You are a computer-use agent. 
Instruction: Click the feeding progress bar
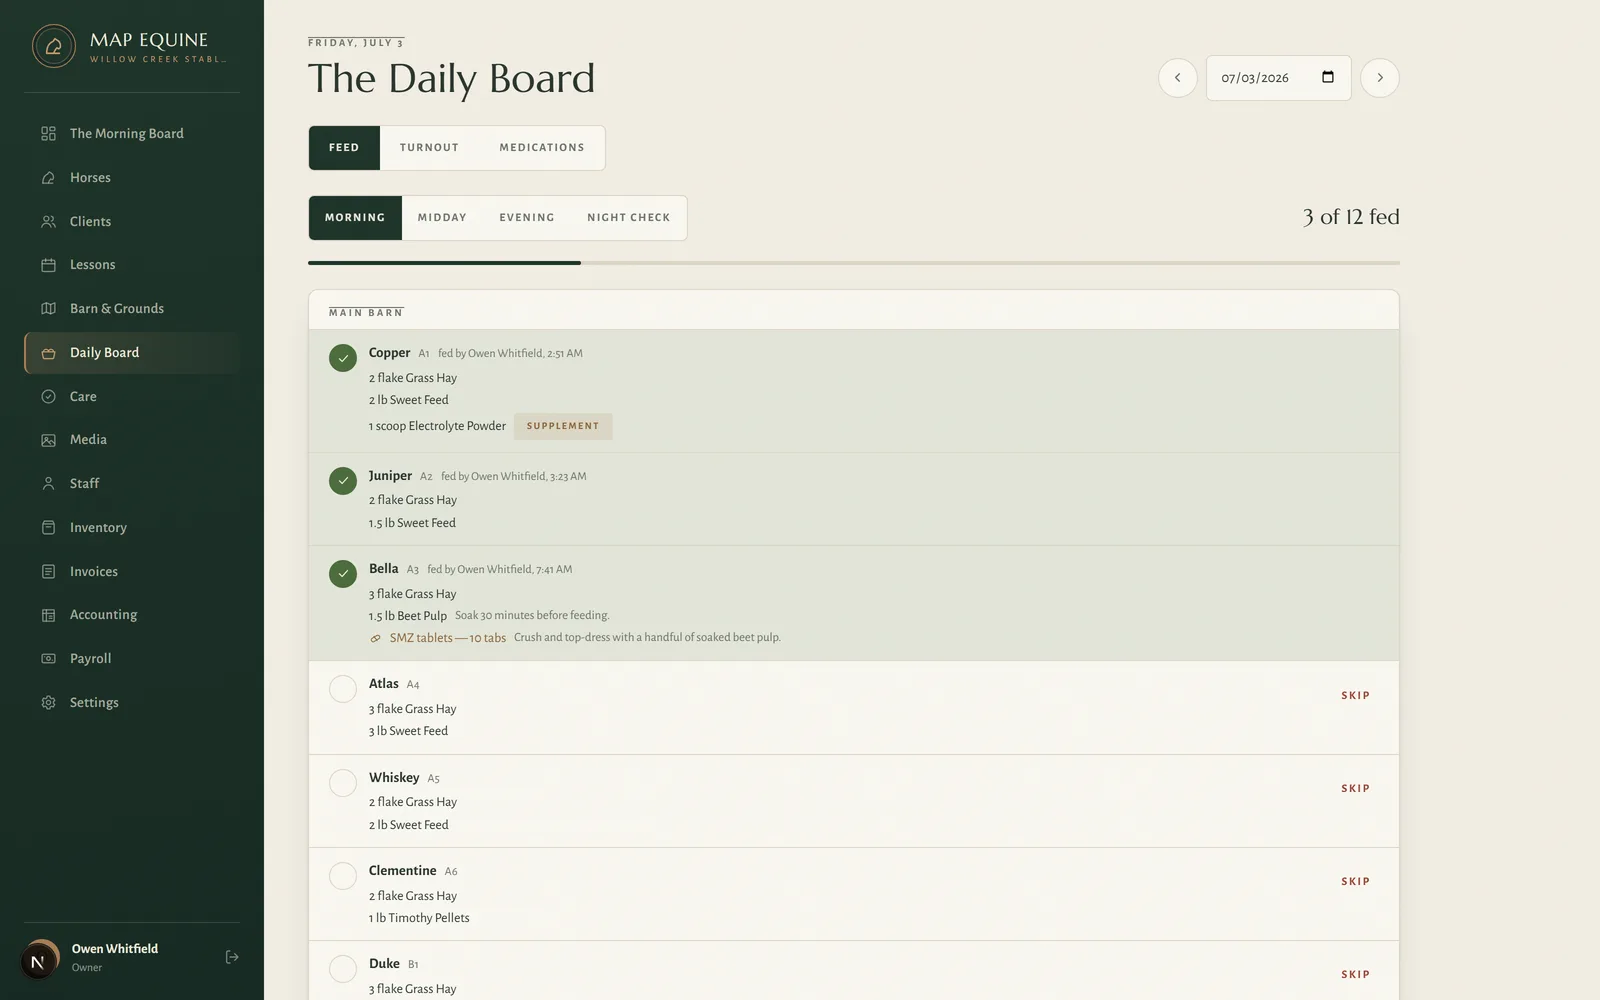(854, 263)
